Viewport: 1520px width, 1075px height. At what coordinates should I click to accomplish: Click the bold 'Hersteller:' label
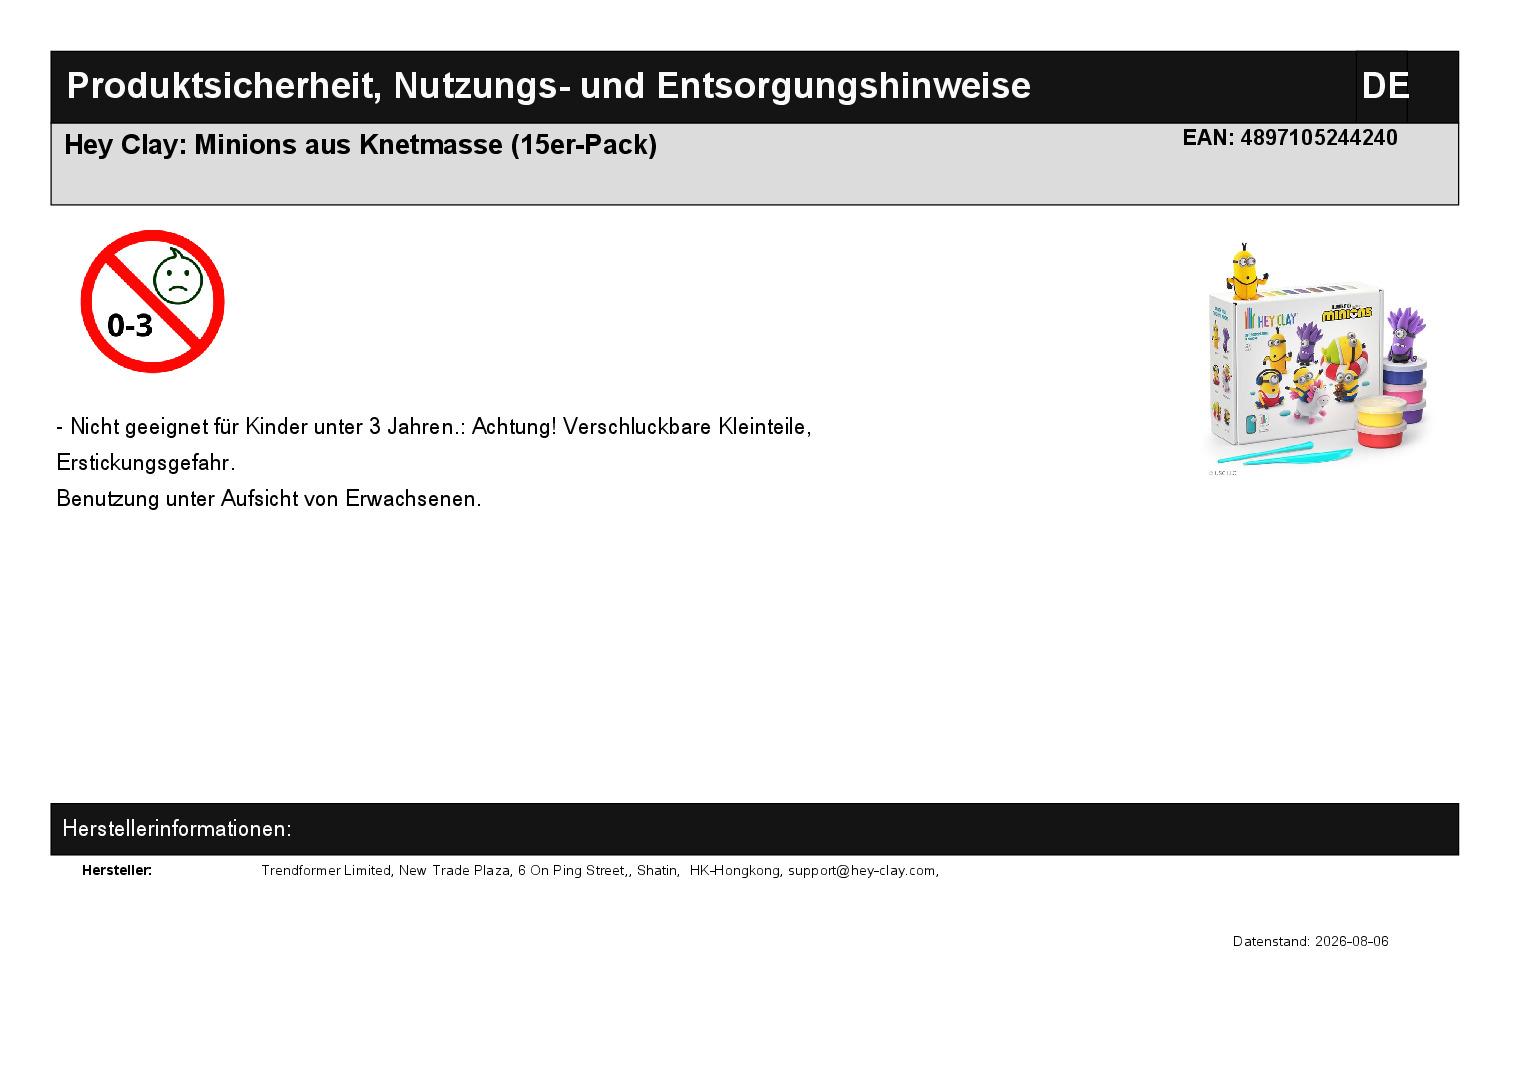[117, 871]
